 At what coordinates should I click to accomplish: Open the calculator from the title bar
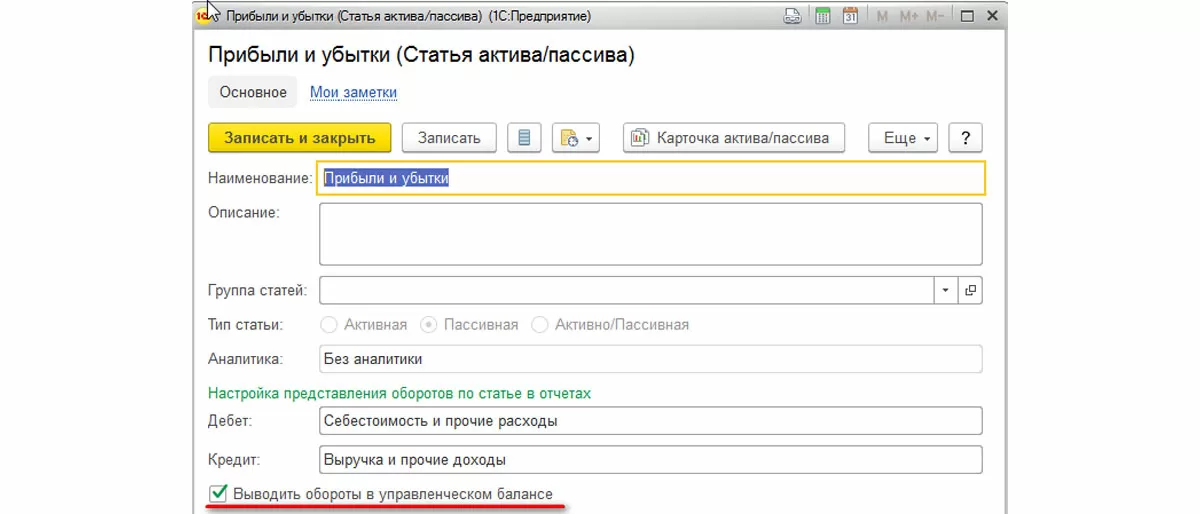point(823,16)
